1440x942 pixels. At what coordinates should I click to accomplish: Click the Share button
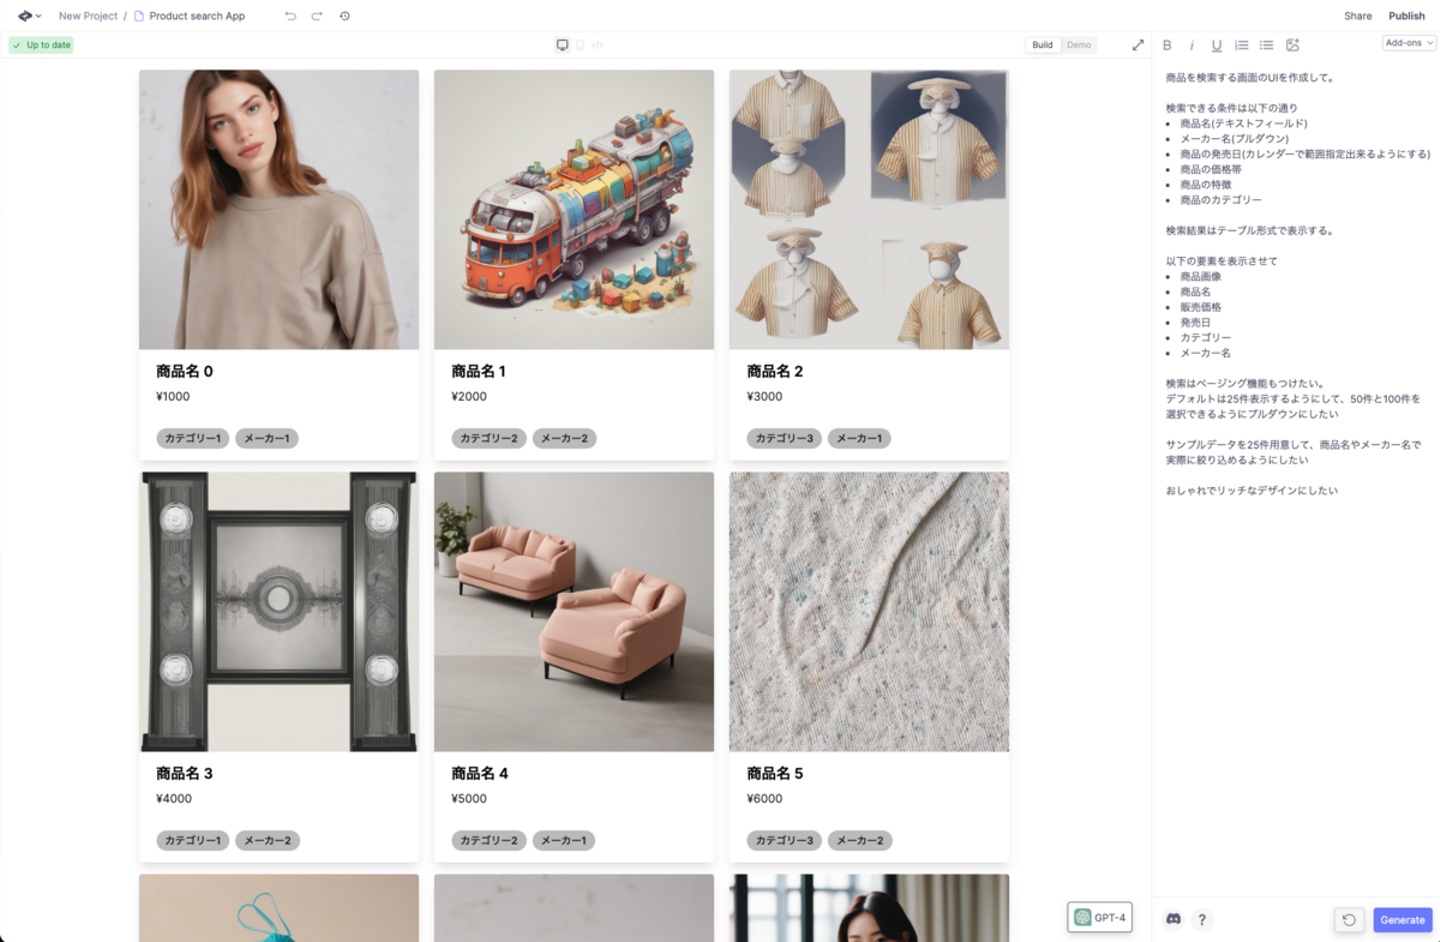[x=1358, y=16]
